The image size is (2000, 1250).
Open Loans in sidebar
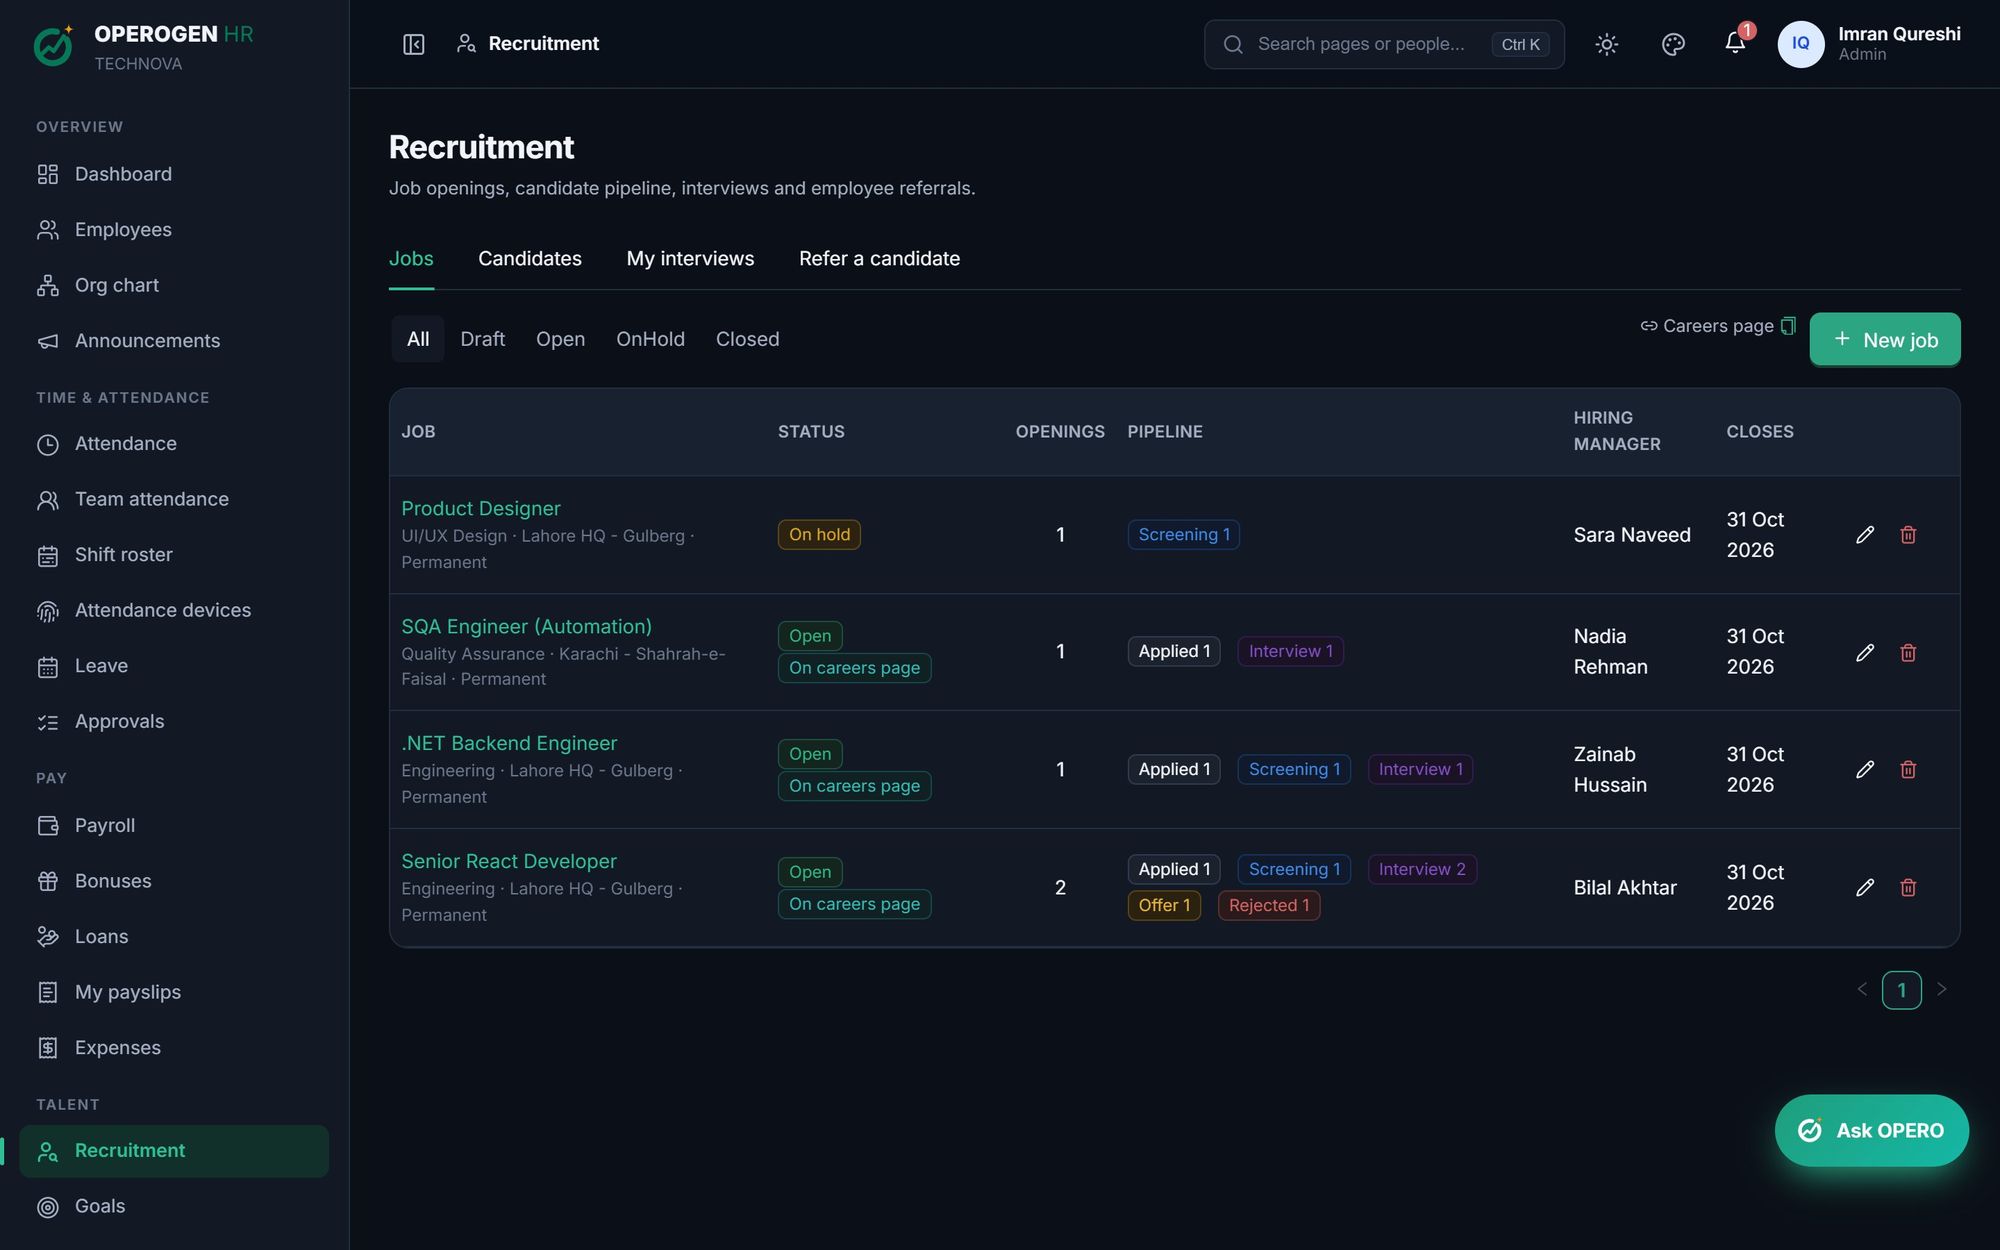point(174,937)
